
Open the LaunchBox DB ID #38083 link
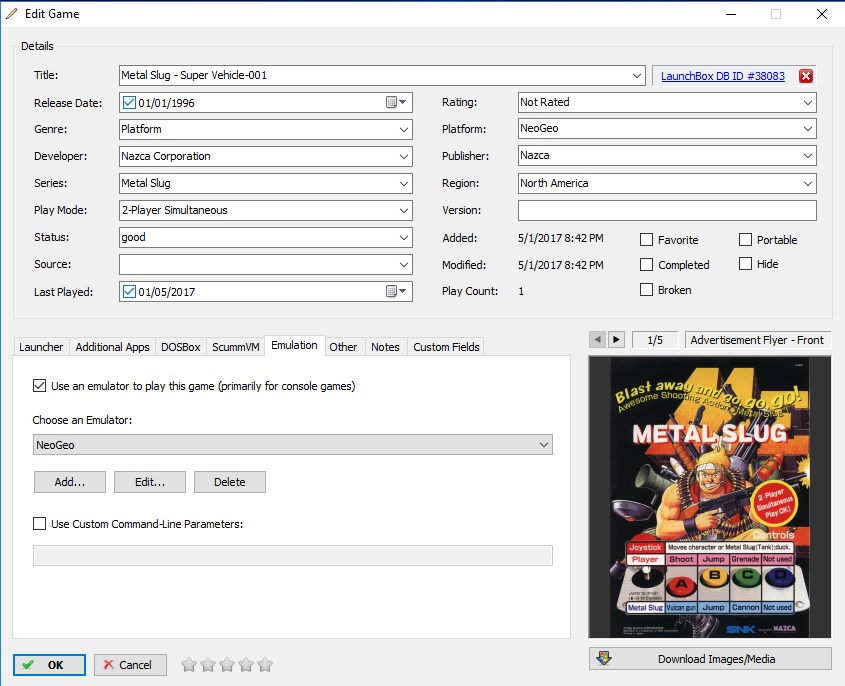(722, 76)
